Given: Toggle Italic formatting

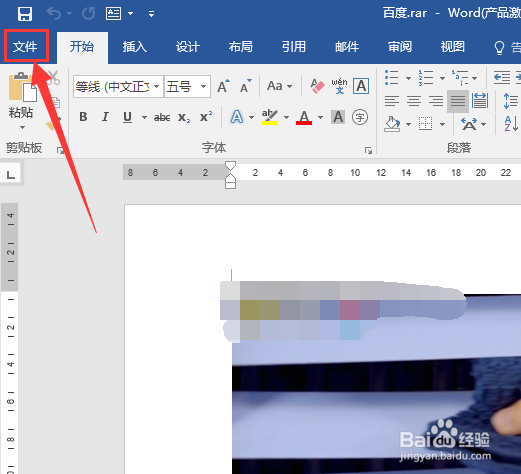Looking at the screenshot, I should pyautogui.click(x=105, y=117).
